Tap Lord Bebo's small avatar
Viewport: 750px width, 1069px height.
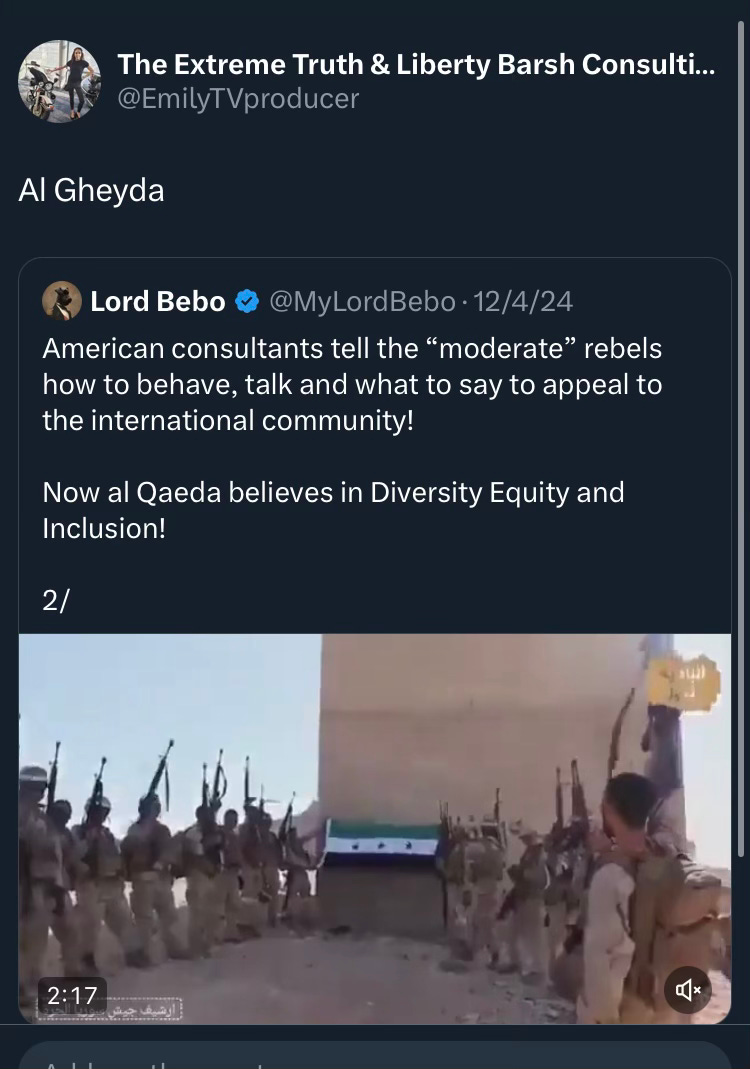click(62, 301)
